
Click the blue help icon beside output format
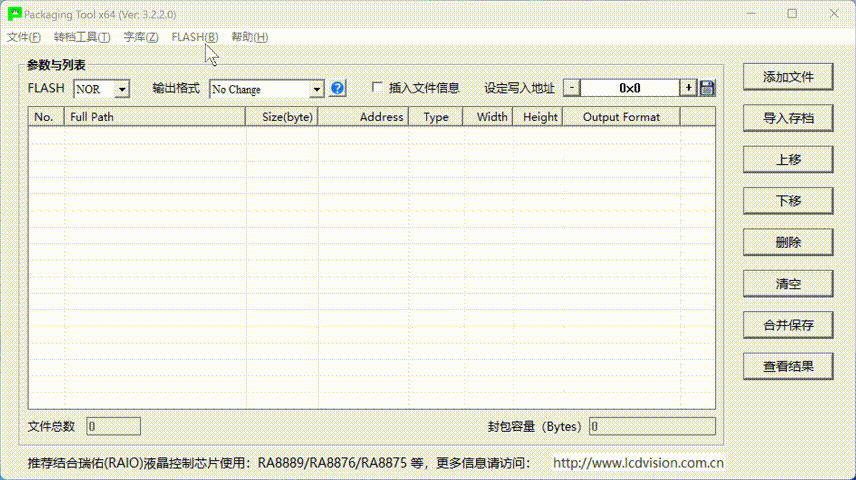coord(338,88)
